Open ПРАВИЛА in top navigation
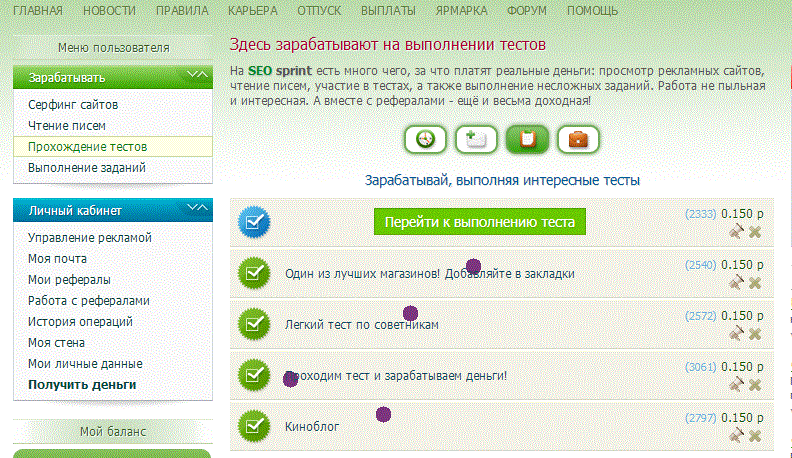 coord(182,11)
